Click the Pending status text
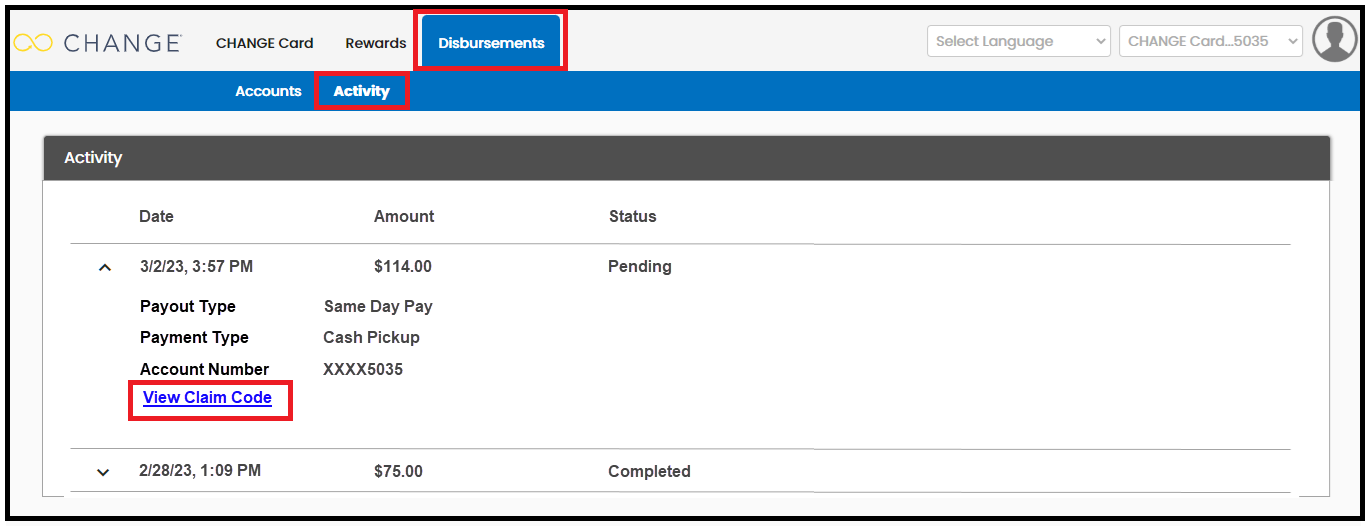Image resolution: width=1371 pixels, height=526 pixels. 640,267
